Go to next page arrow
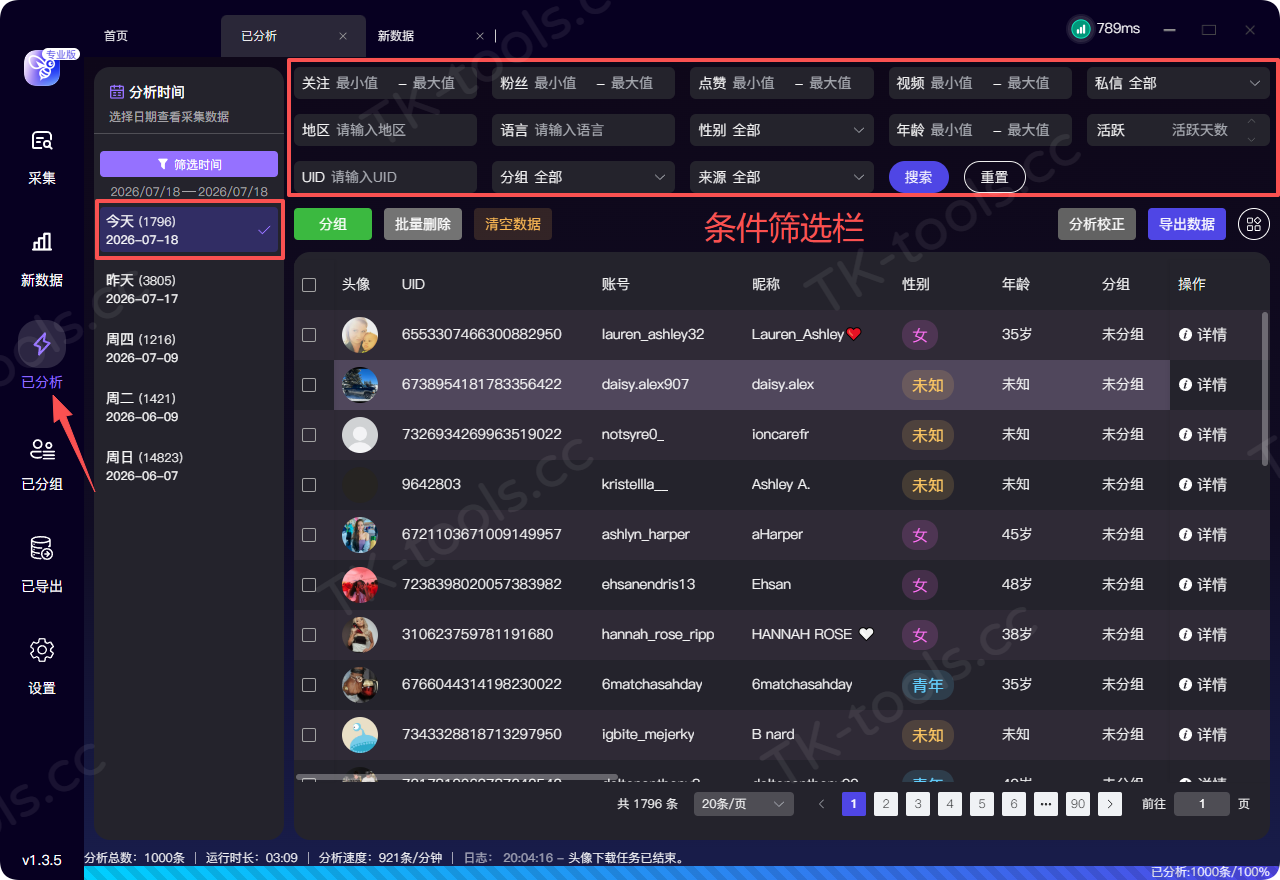1280x880 pixels. 1110,804
